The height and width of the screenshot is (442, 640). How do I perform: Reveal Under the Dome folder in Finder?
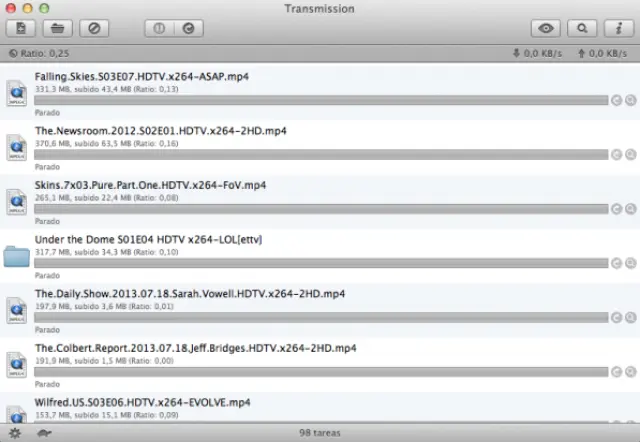pyautogui.click(x=630, y=262)
